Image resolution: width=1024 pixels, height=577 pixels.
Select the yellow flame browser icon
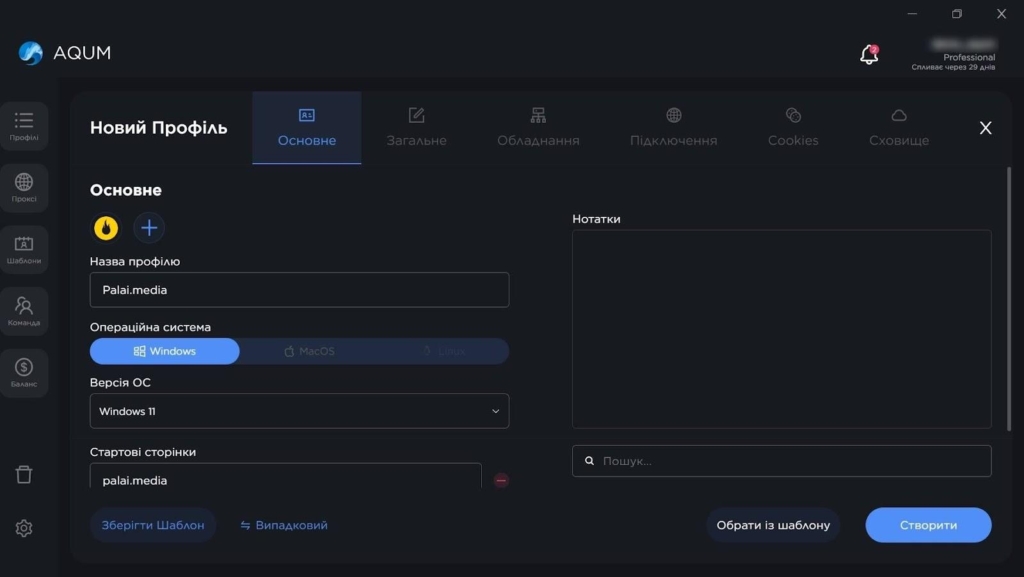coord(106,228)
